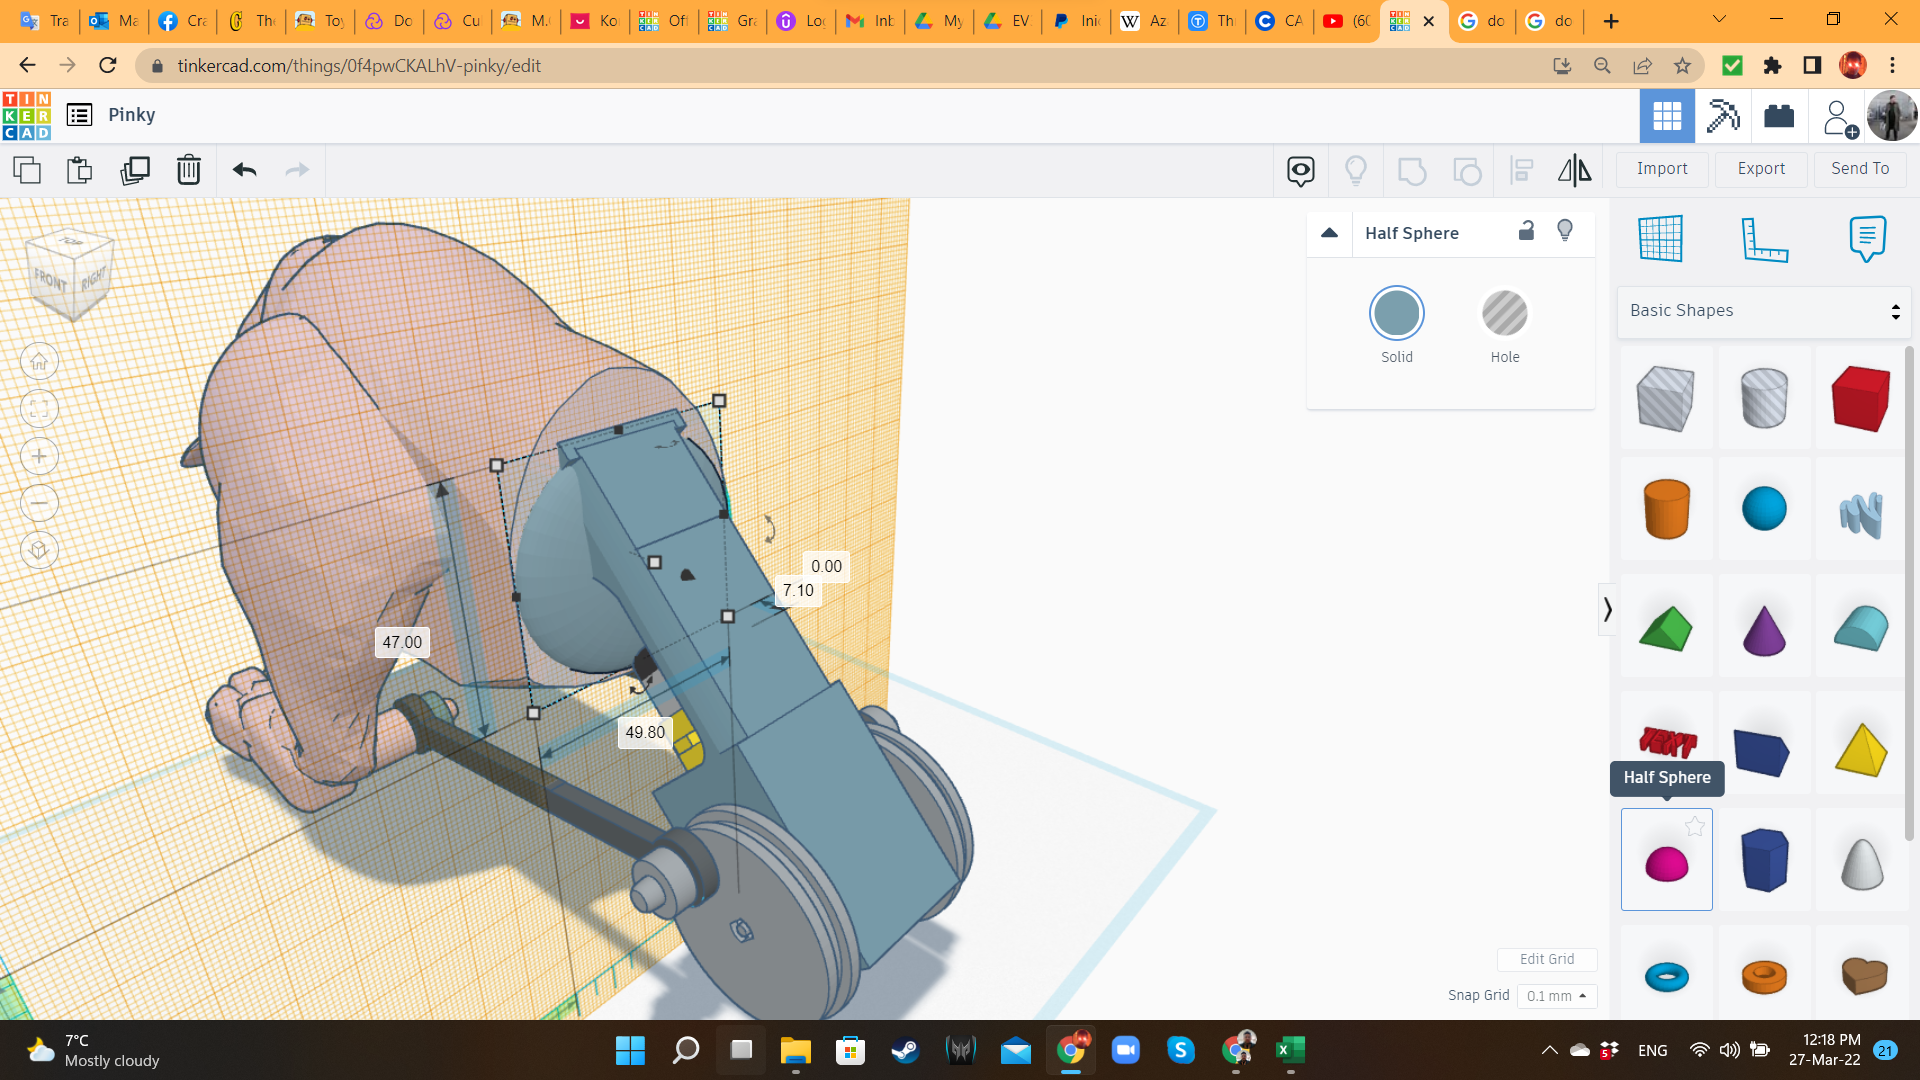Set Half Sphere to Hole
The height and width of the screenshot is (1080, 1920).
coord(1504,314)
